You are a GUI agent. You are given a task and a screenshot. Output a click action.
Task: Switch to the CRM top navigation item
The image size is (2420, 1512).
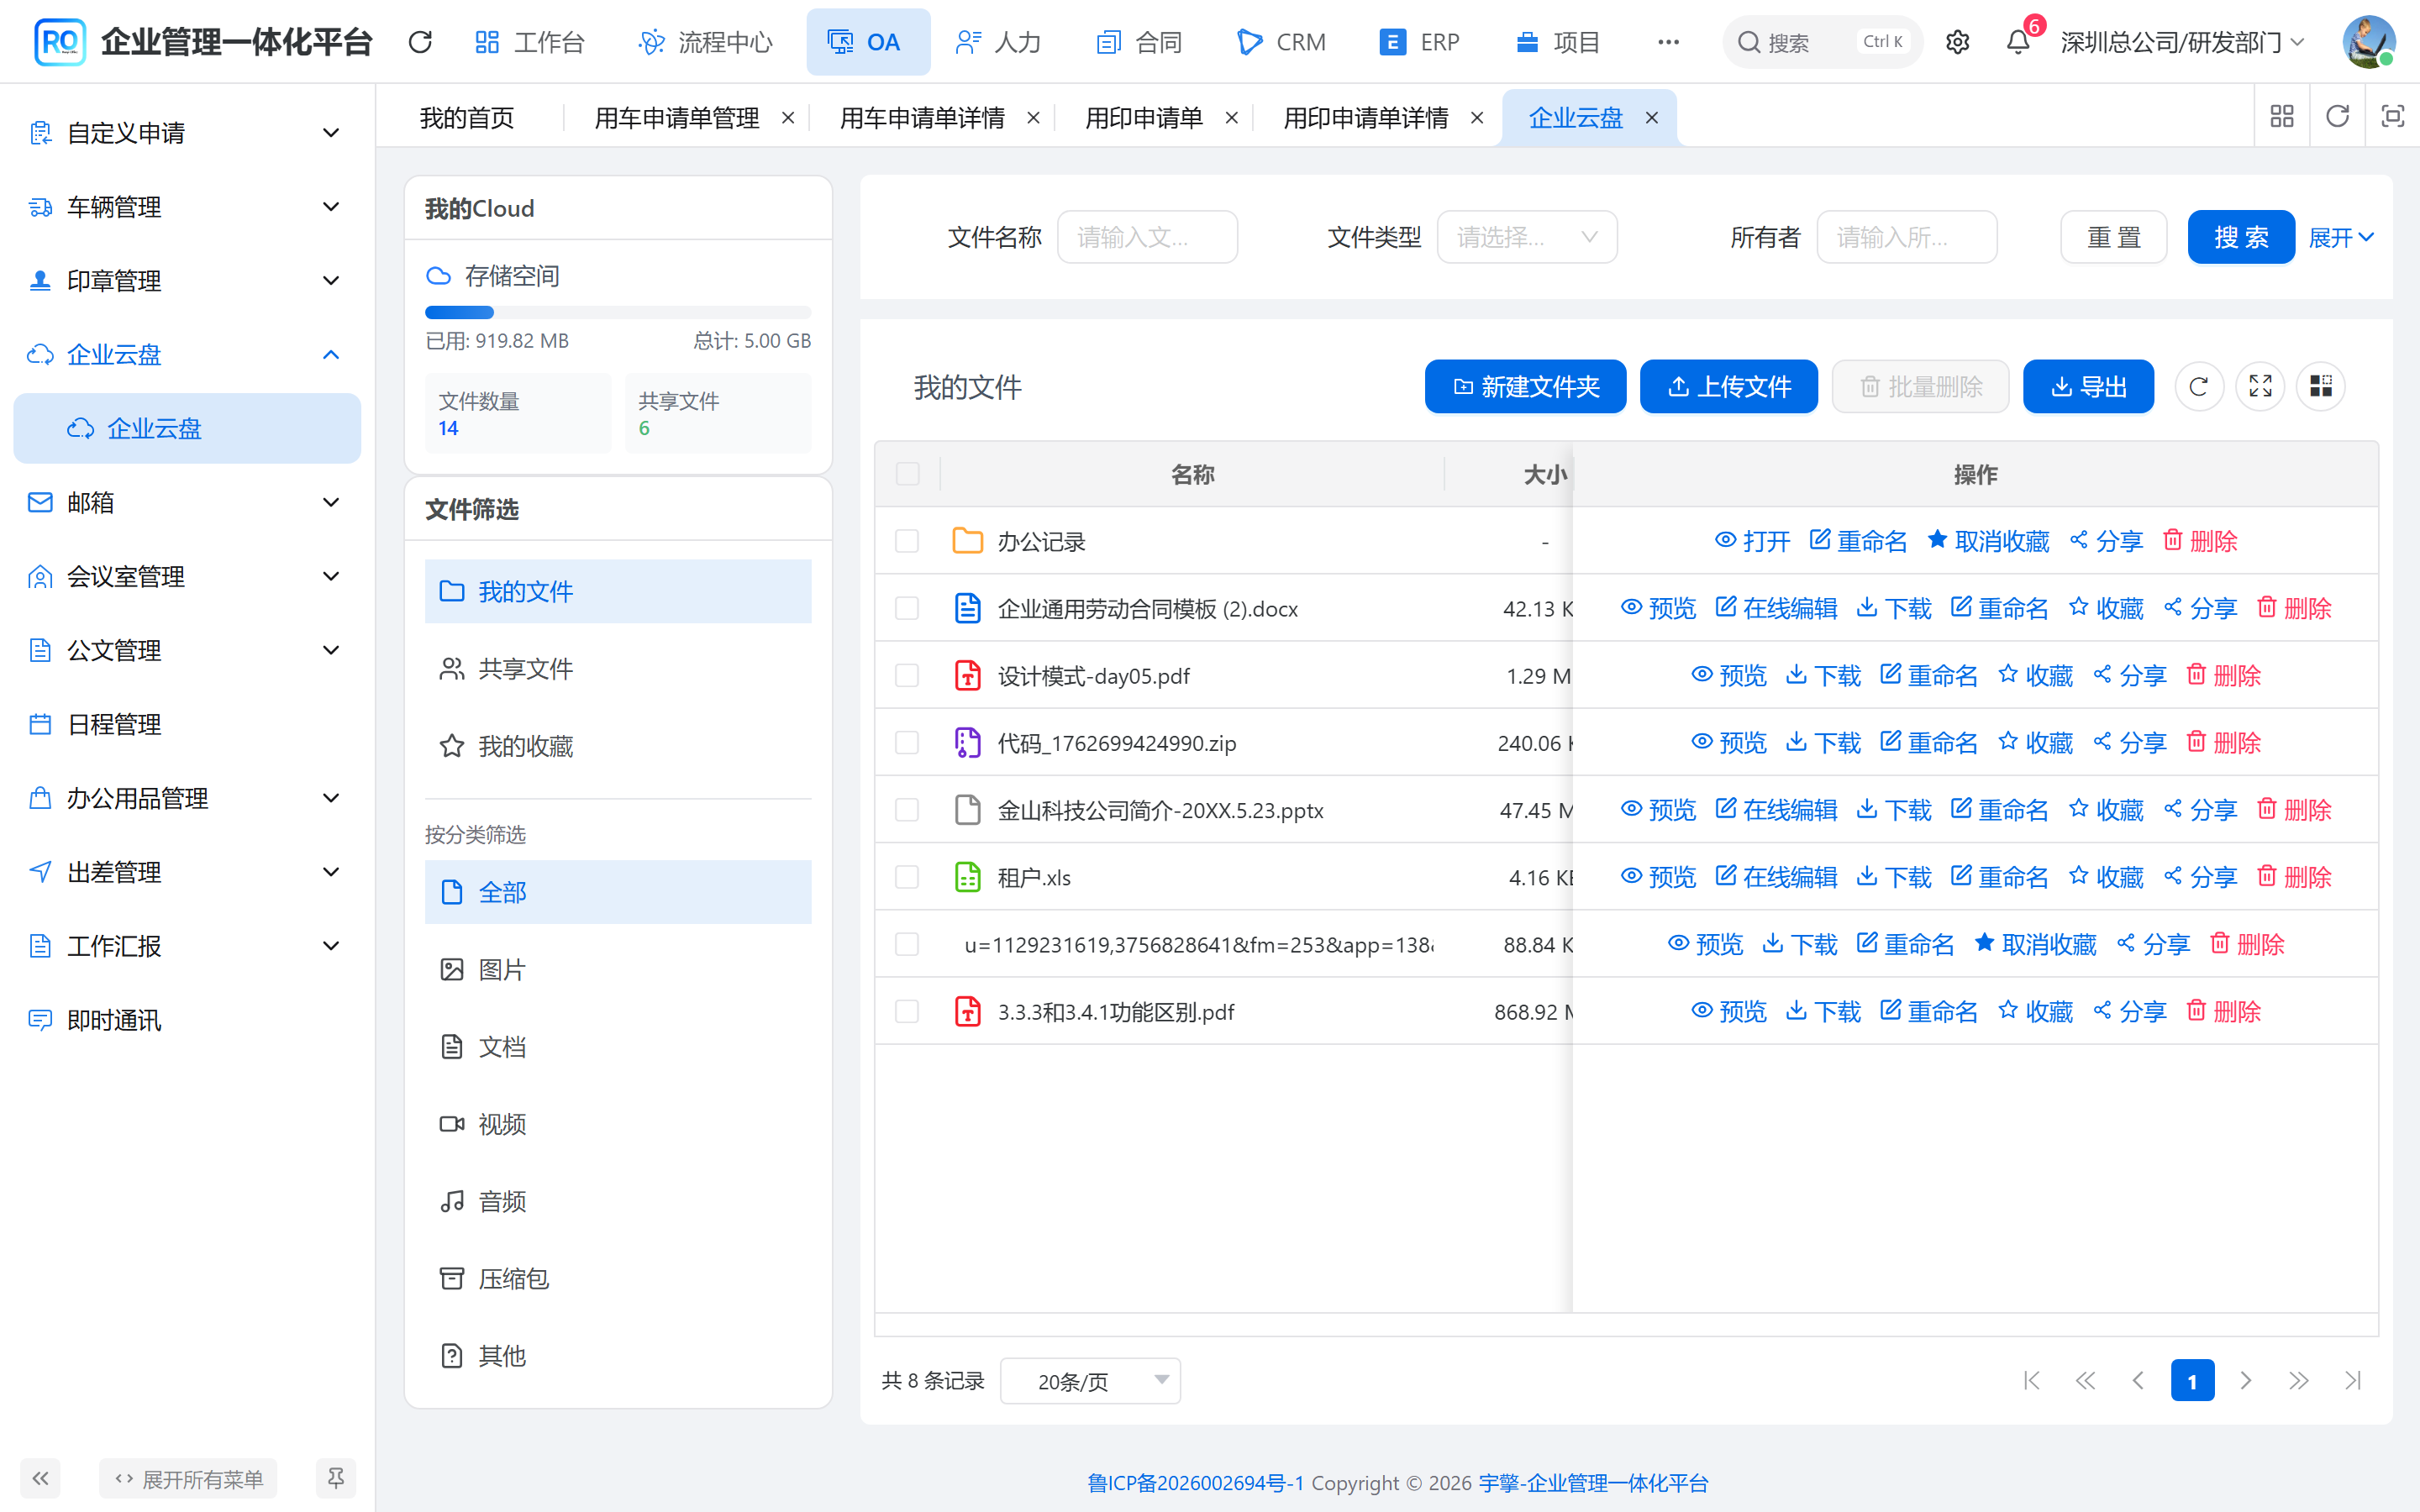click(1281, 42)
